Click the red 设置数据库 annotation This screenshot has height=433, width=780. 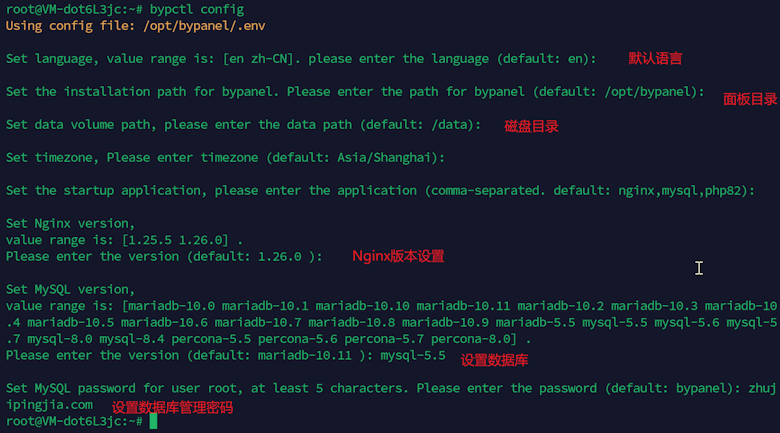click(494, 360)
